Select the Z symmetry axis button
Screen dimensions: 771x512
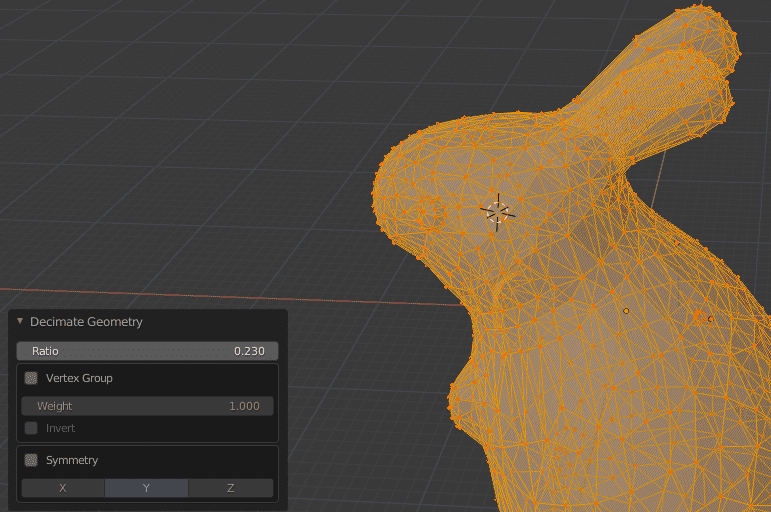pyautogui.click(x=230, y=488)
